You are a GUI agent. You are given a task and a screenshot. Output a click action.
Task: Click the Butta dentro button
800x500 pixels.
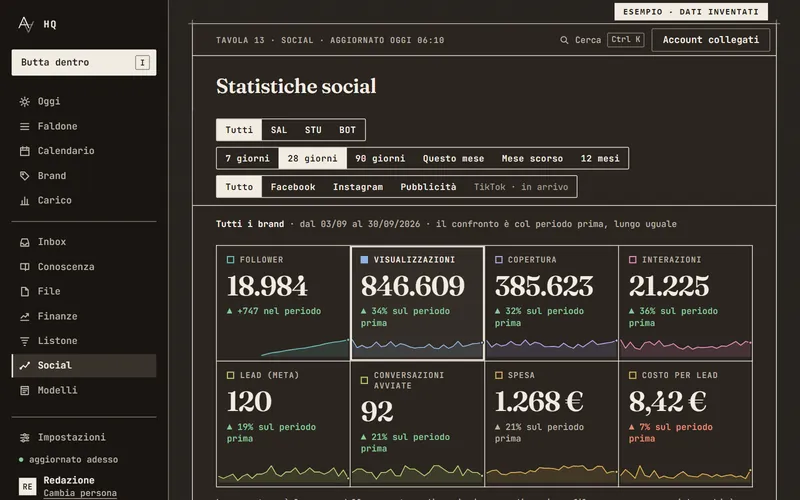coord(84,62)
